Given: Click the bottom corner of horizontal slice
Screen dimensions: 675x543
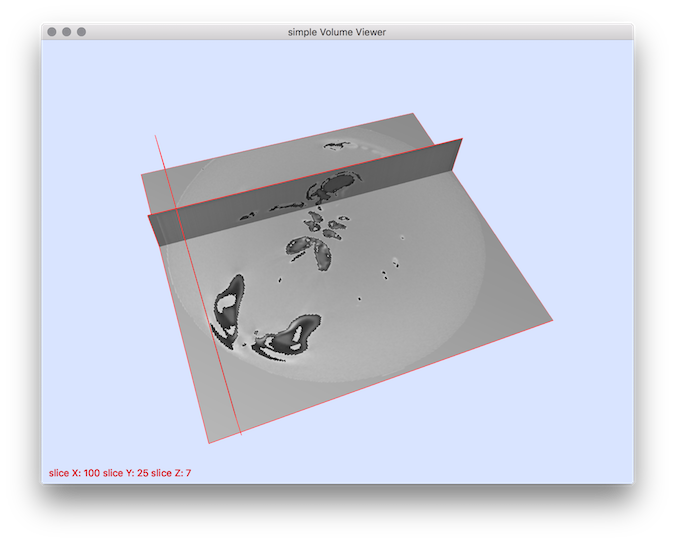Looking at the screenshot, I should coord(209,442).
